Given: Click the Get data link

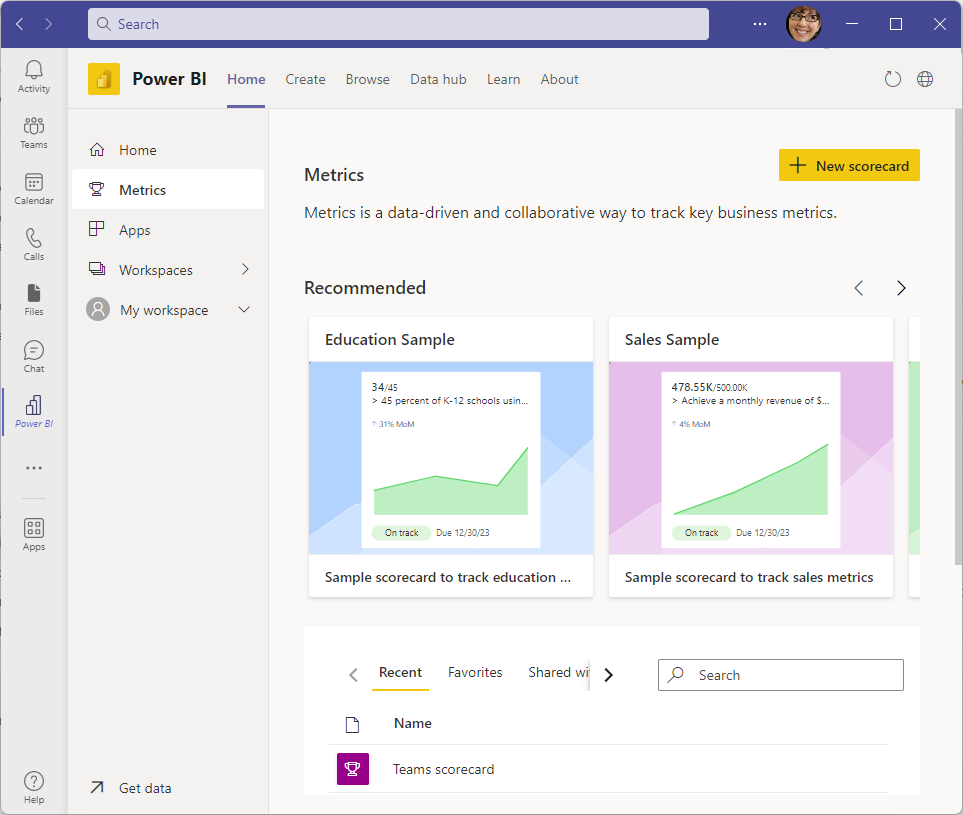Looking at the screenshot, I should [130, 787].
